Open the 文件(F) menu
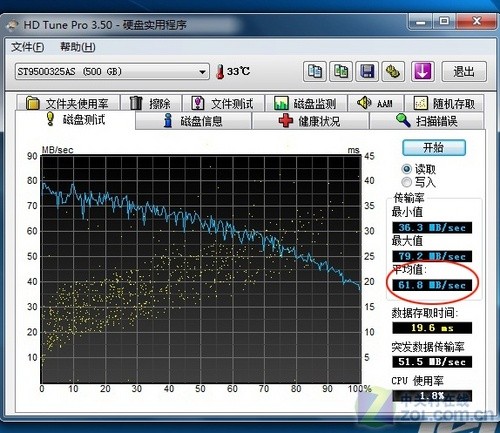500x433 pixels. coord(27,47)
